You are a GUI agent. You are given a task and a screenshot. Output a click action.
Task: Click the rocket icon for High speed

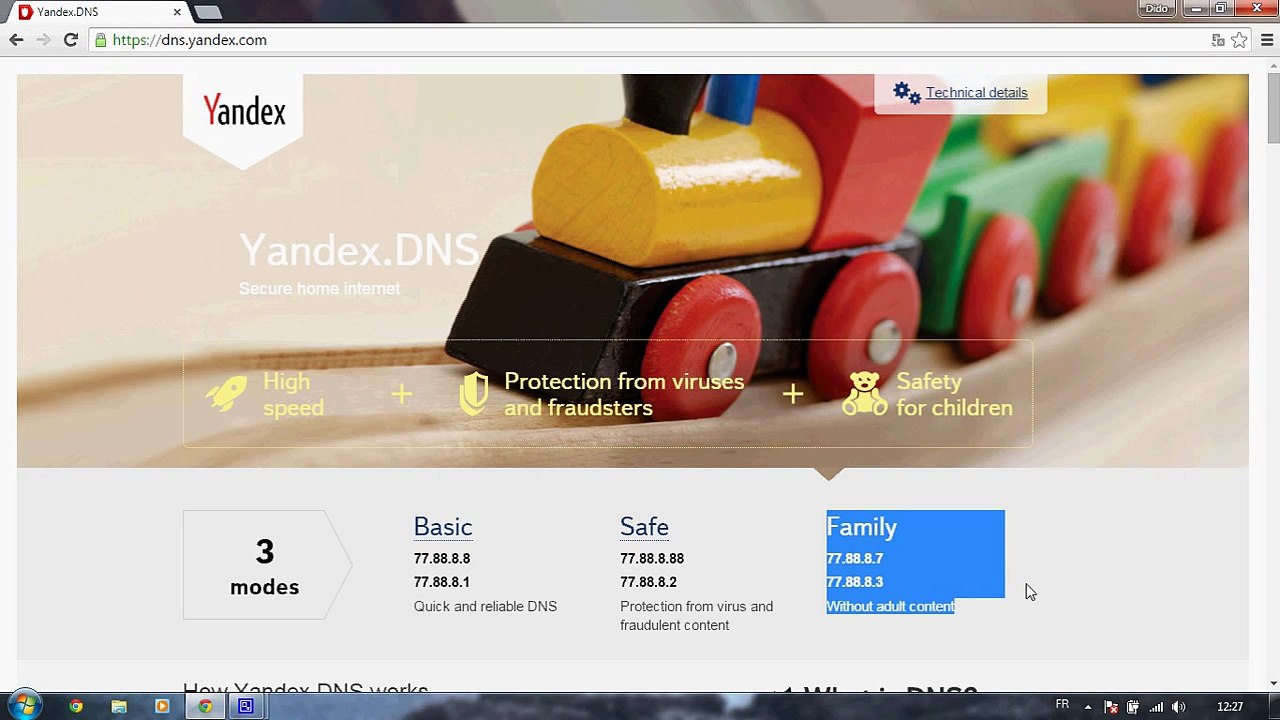click(x=227, y=393)
